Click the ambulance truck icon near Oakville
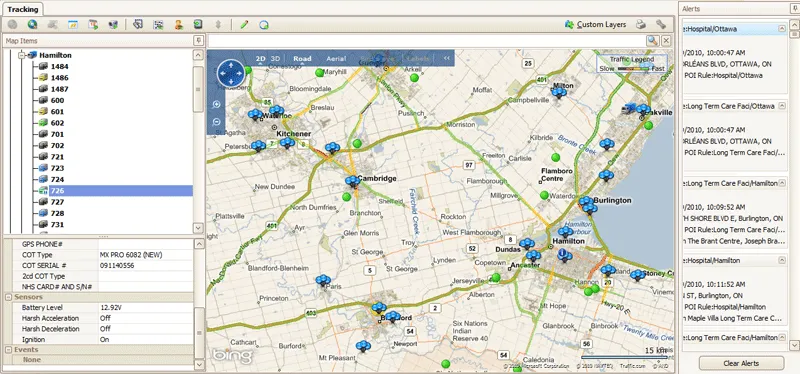800x374 pixels. pyautogui.click(x=629, y=108)
